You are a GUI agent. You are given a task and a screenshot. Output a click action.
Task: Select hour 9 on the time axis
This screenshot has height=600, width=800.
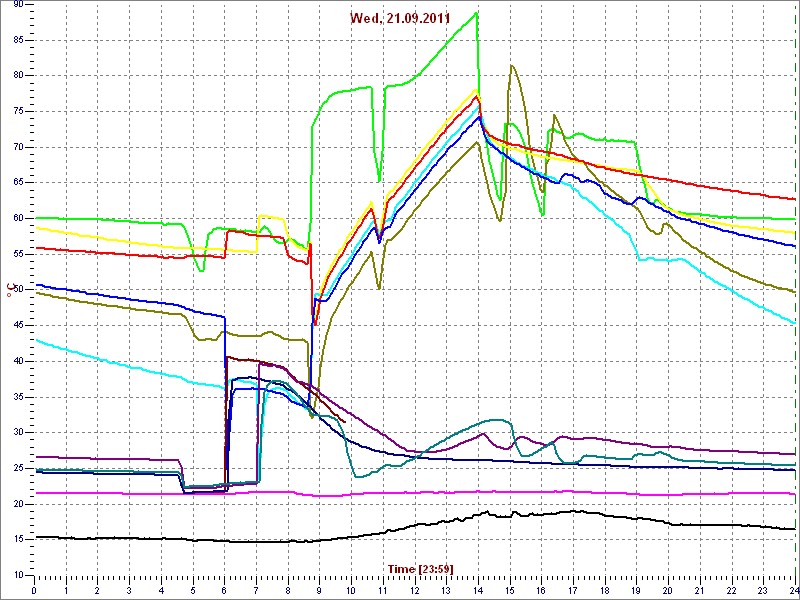point(319,590)
